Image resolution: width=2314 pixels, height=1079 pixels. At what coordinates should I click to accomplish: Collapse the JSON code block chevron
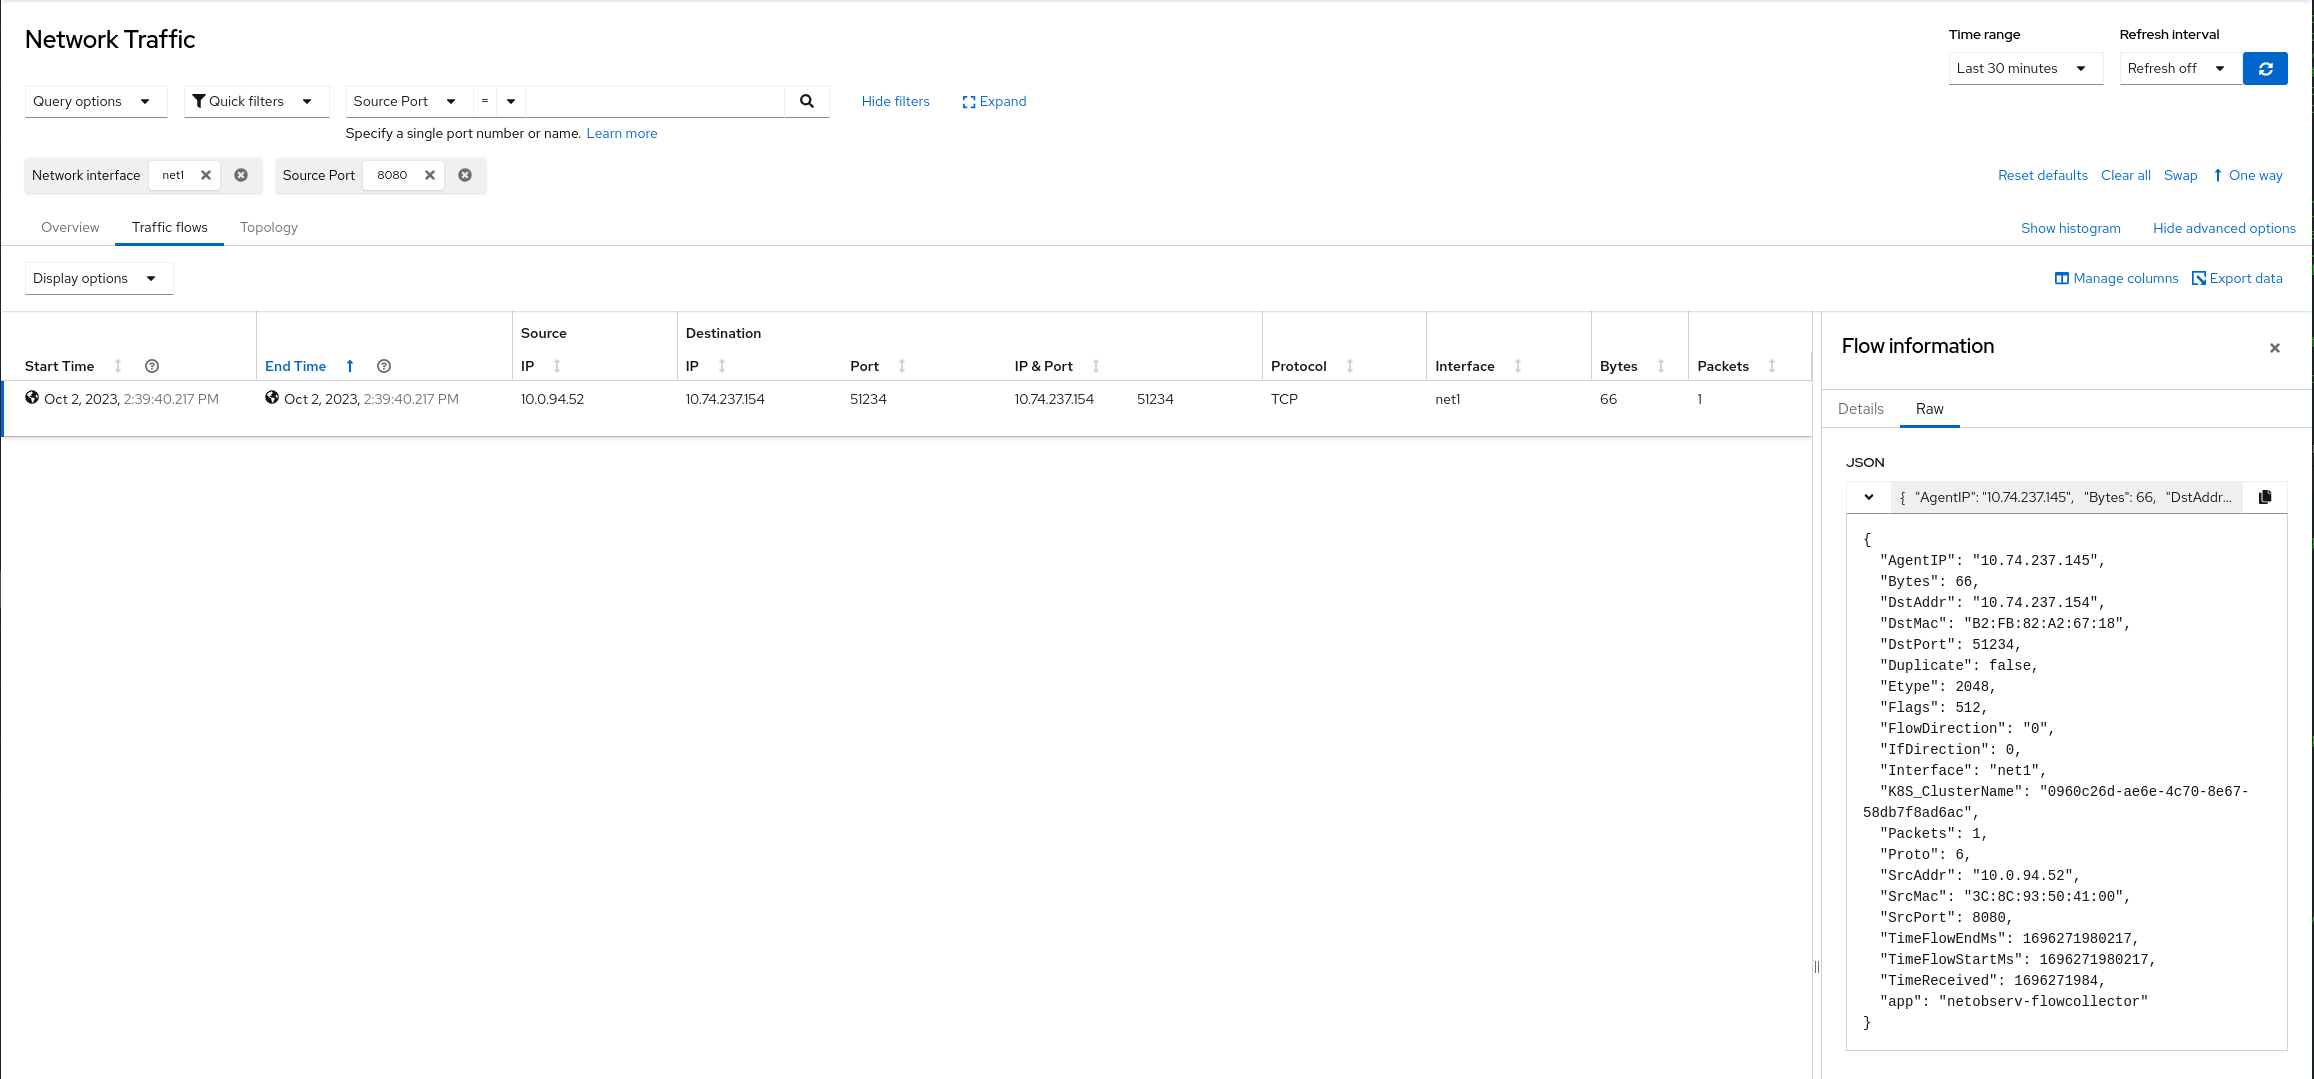pos(1868,497)
